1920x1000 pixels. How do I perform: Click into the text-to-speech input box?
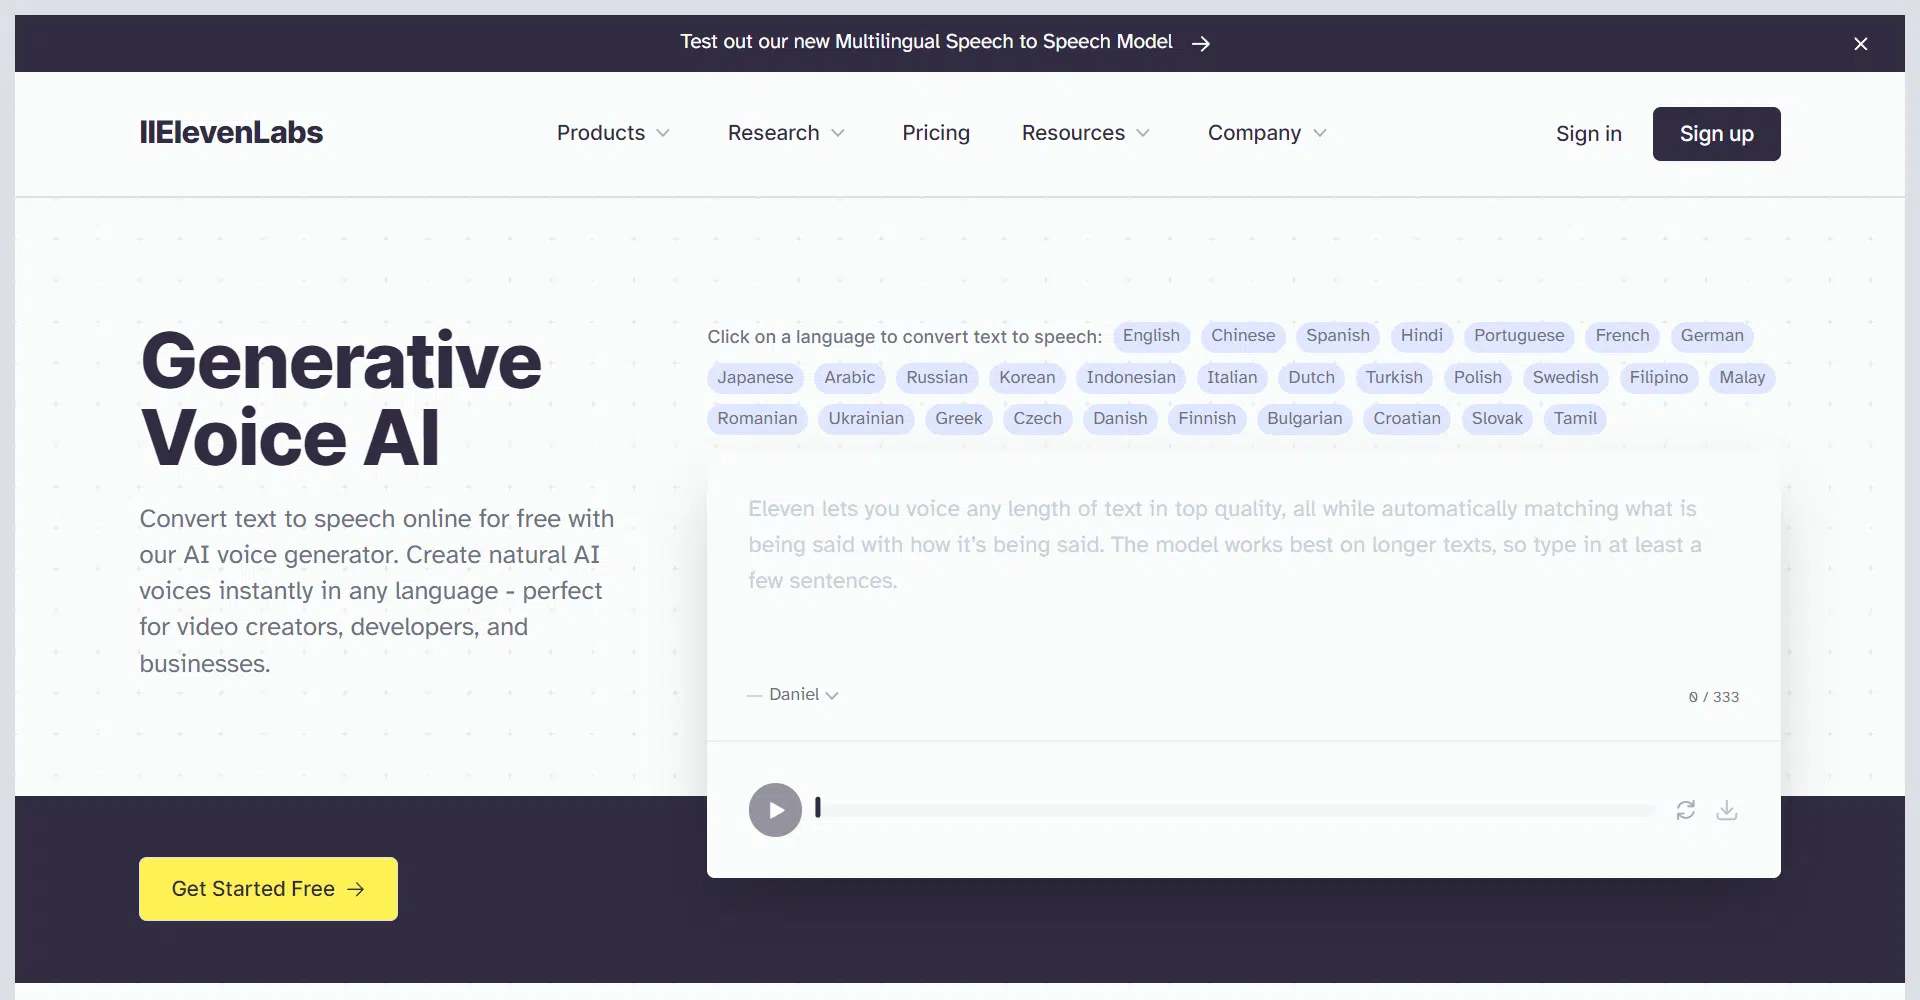pyautogui.click(x=1242, y=580)
